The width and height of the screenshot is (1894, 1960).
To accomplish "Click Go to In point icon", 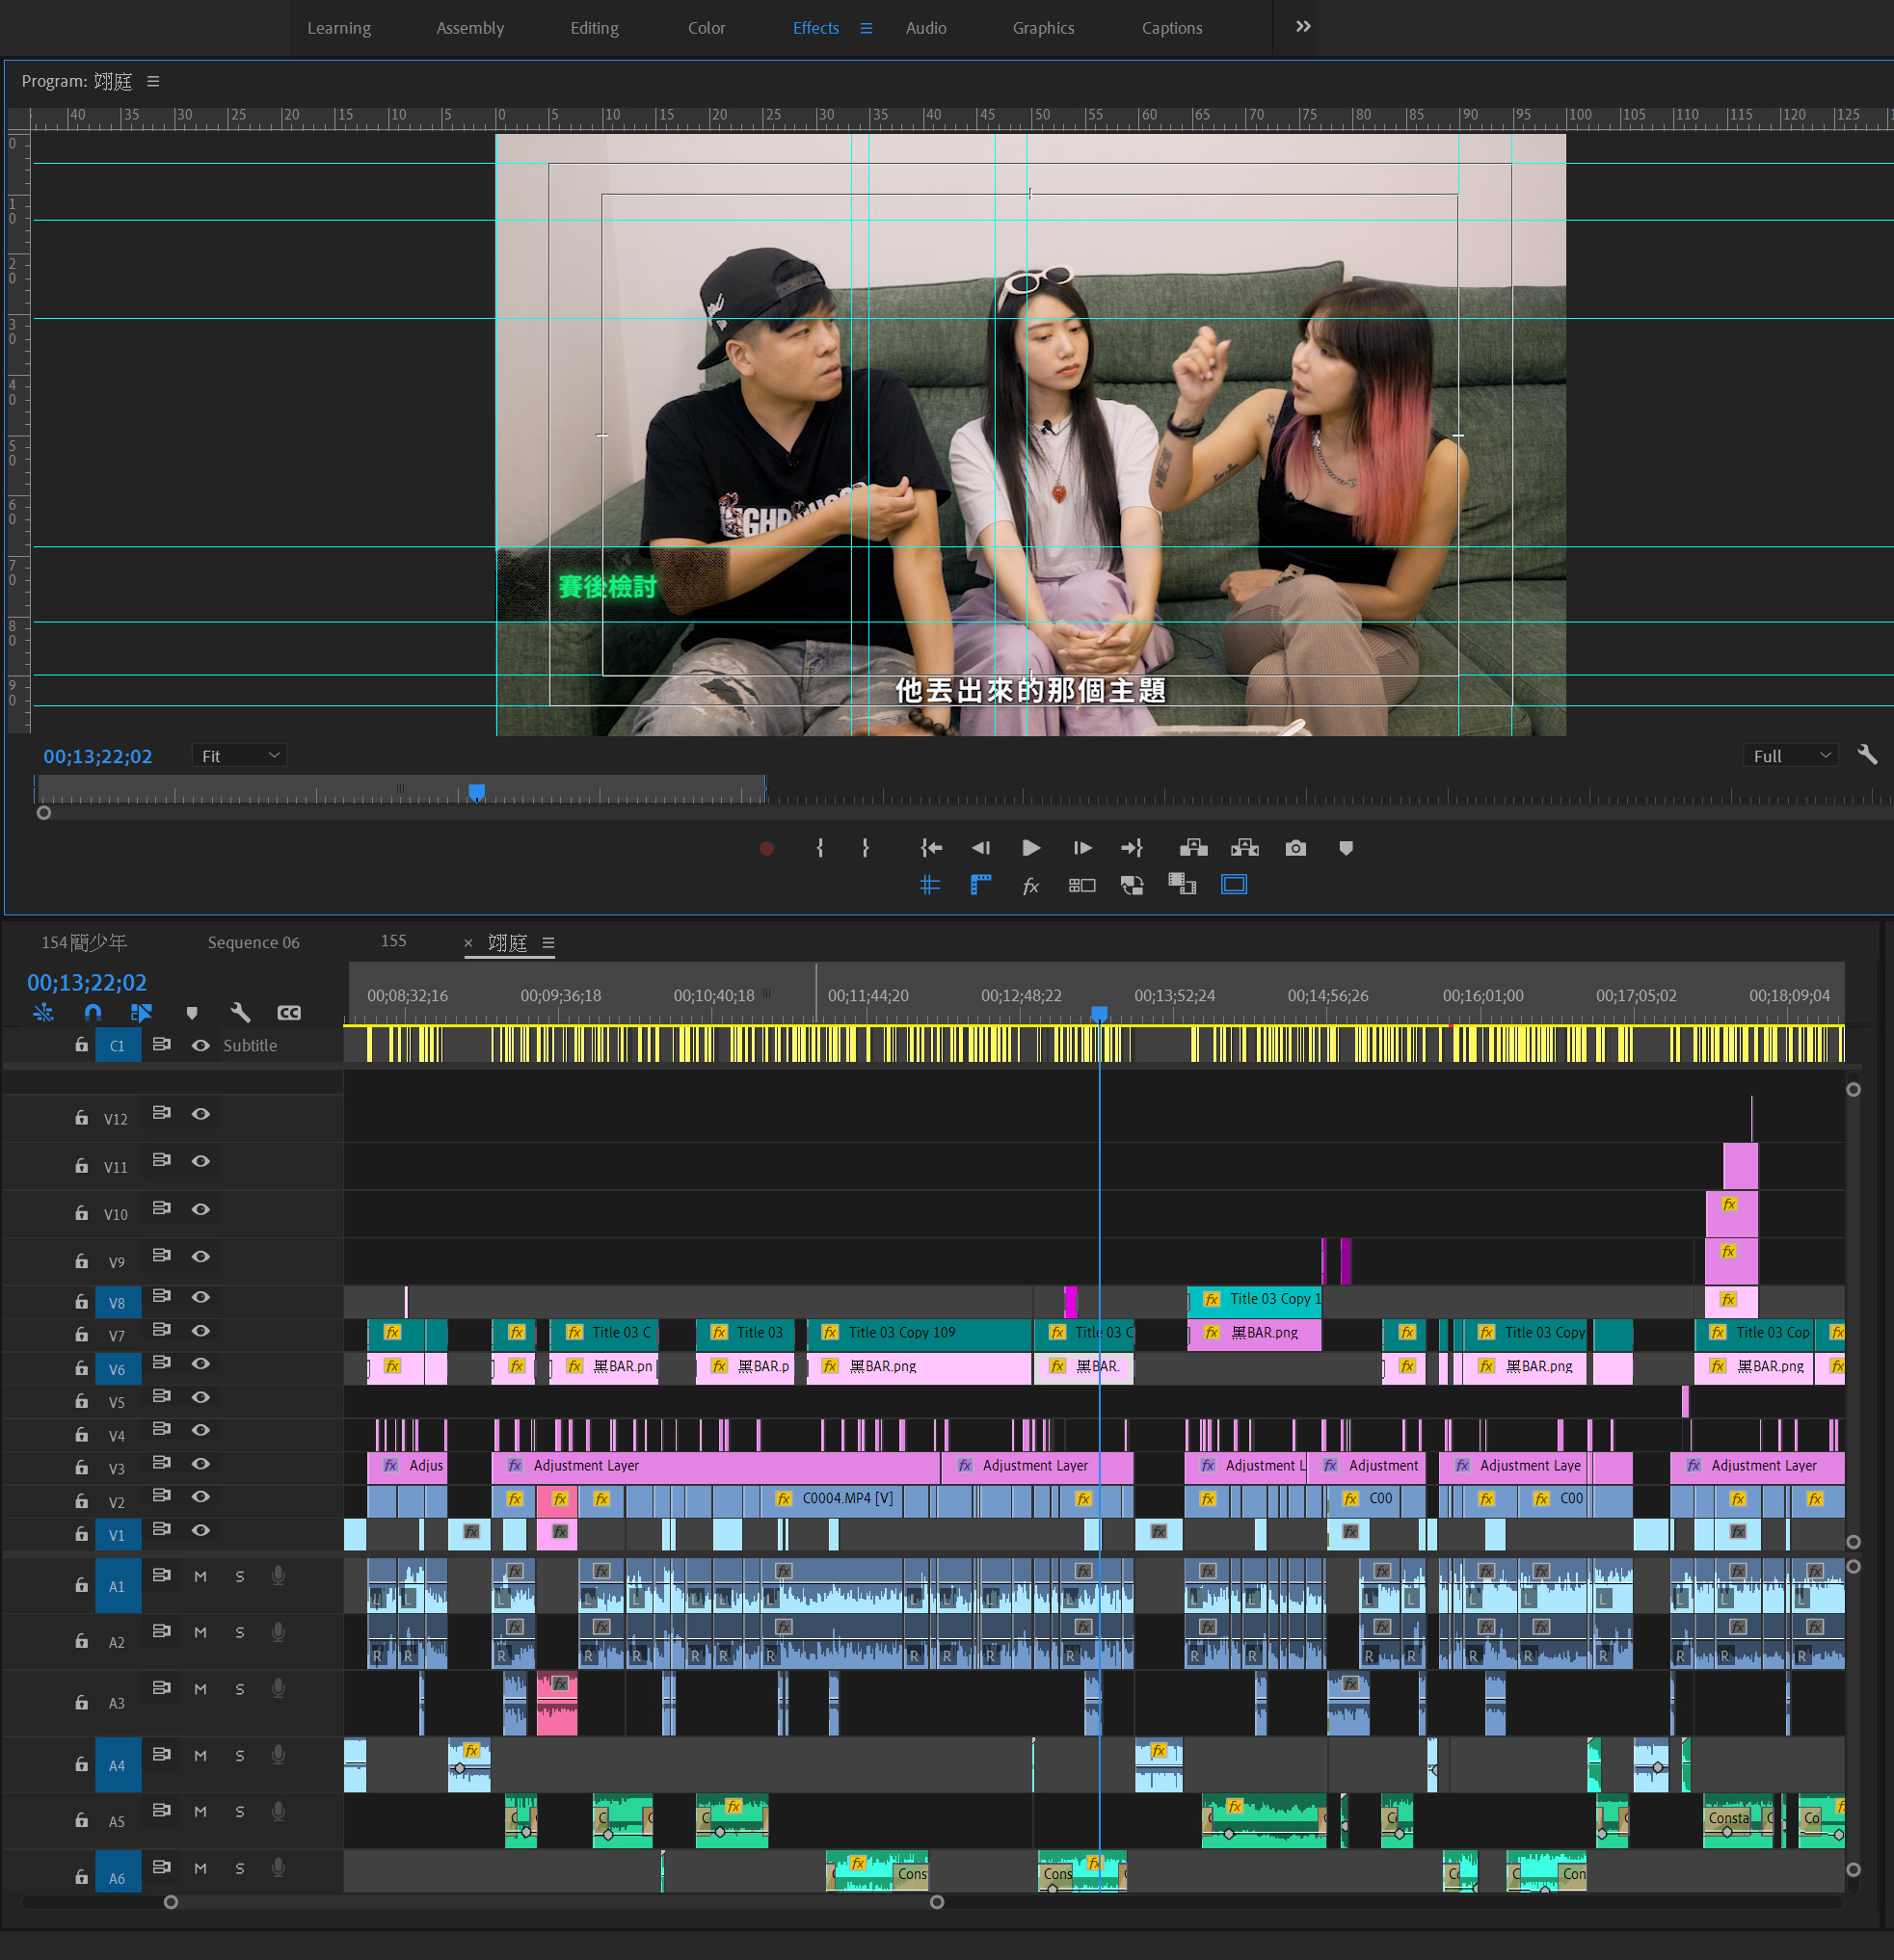I will 931,848.
